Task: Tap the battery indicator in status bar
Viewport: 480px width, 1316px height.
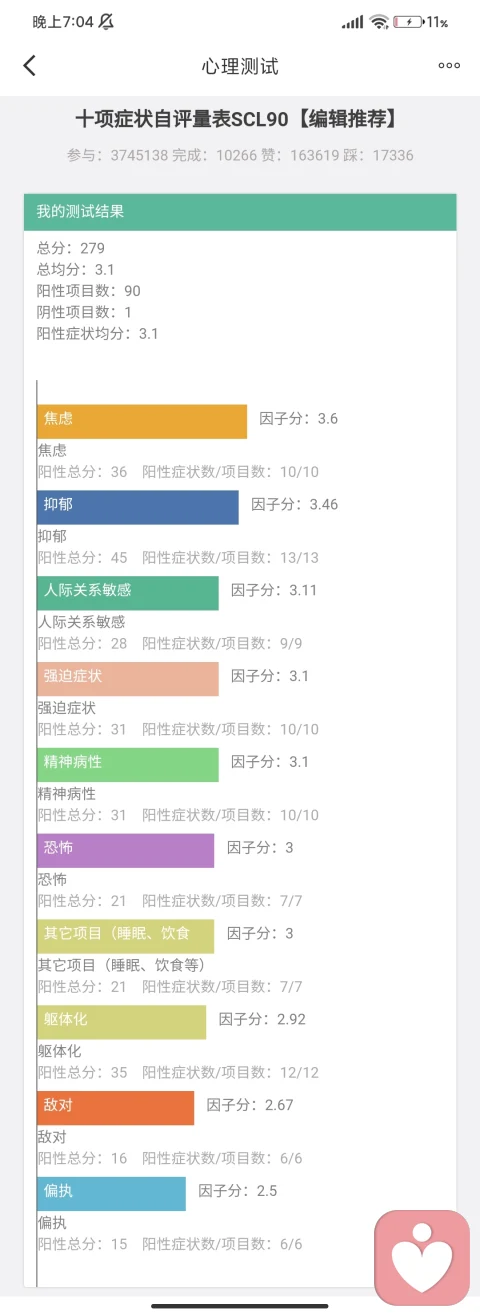Action: (x=408, y=21)
